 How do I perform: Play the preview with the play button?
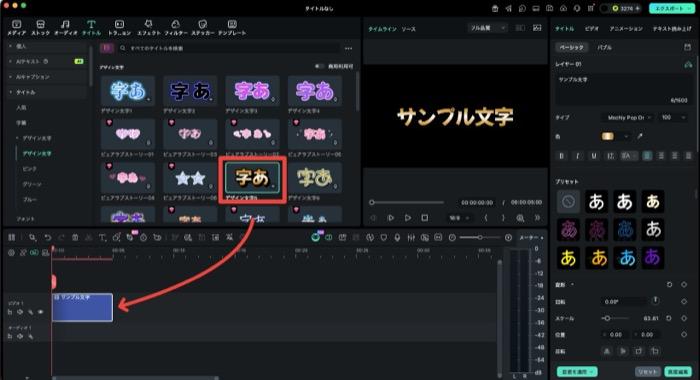(x=407, y=218)
